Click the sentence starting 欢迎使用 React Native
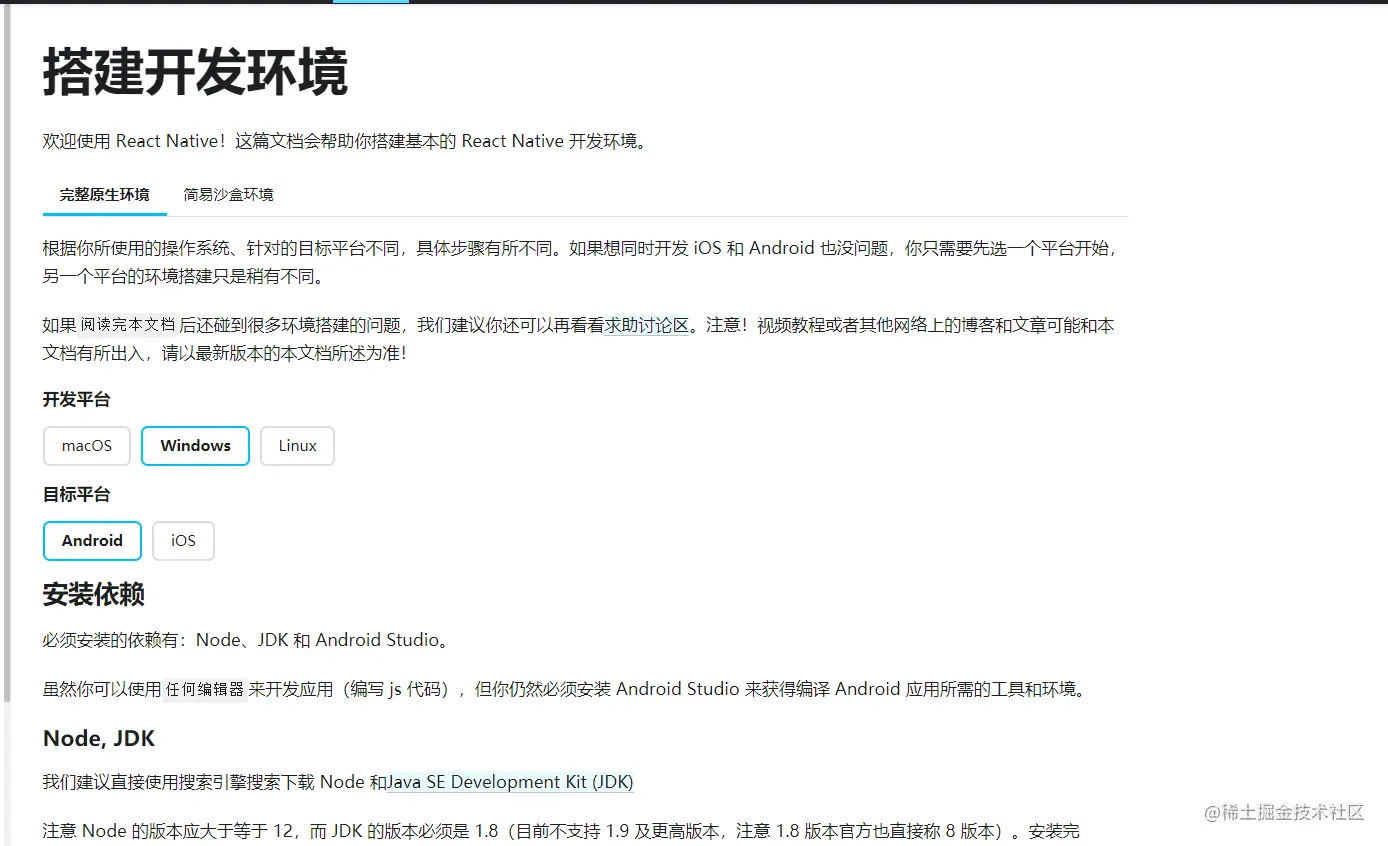 point(347,141)
